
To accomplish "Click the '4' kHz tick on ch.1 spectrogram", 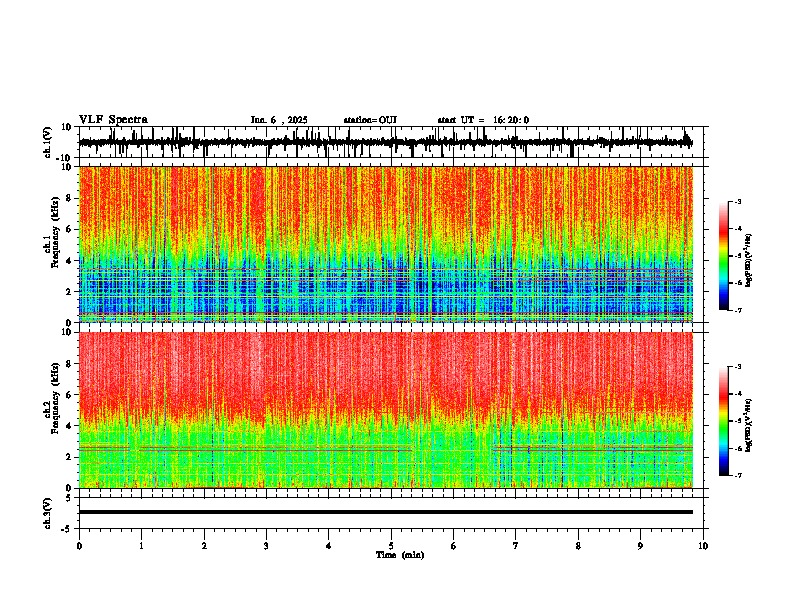I will (x=70, y=261).
